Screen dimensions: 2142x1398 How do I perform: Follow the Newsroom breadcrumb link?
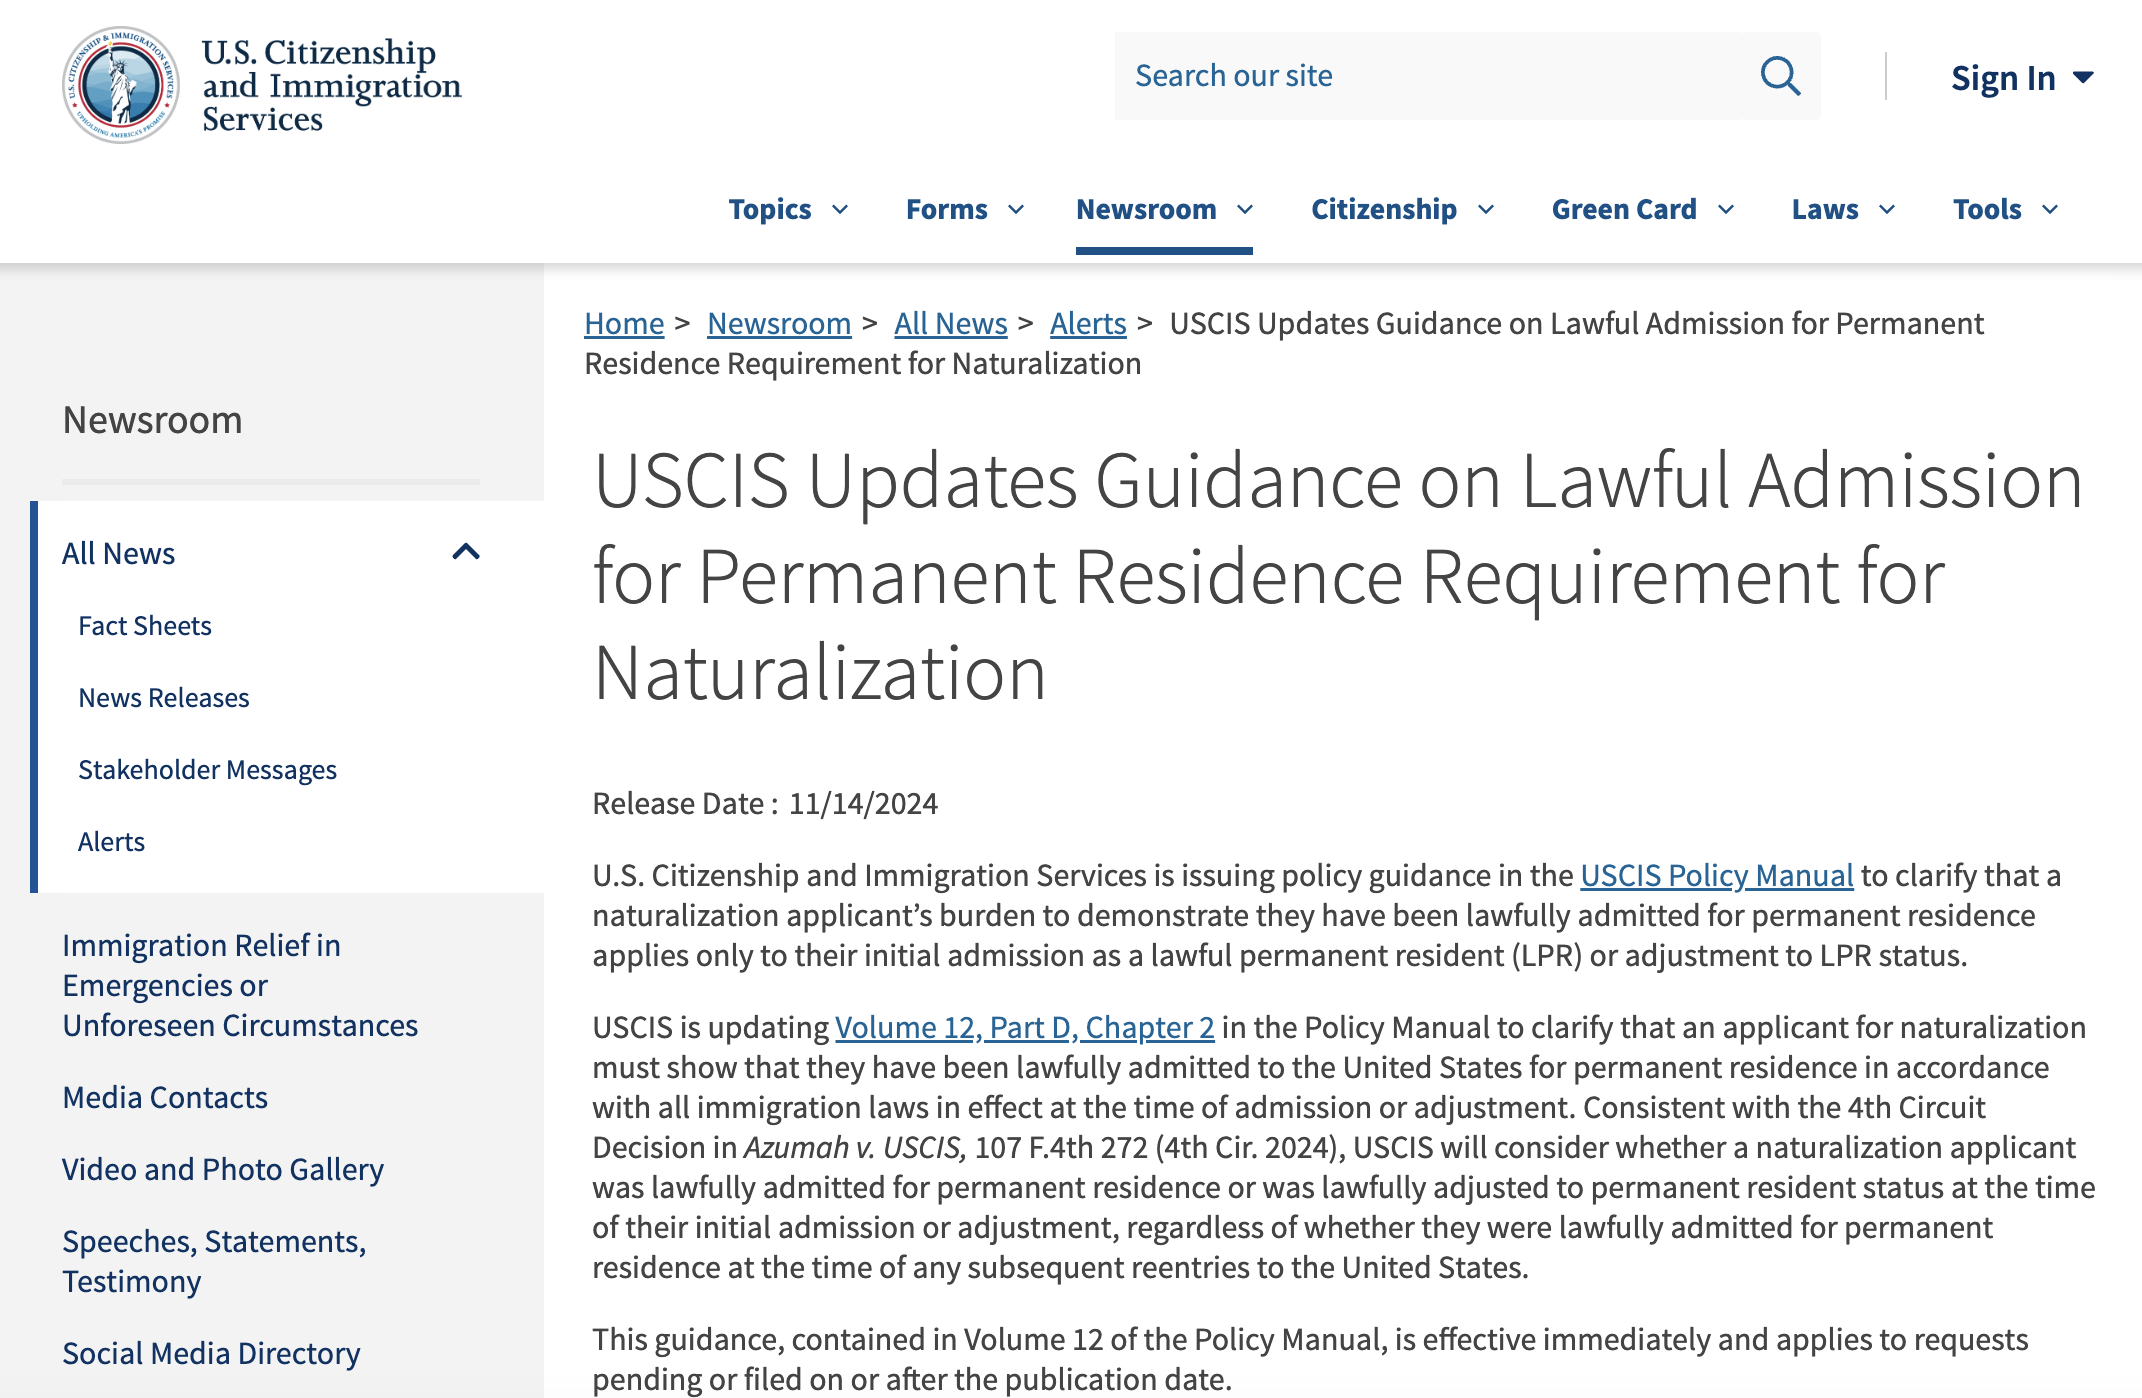tap(779, 323)
